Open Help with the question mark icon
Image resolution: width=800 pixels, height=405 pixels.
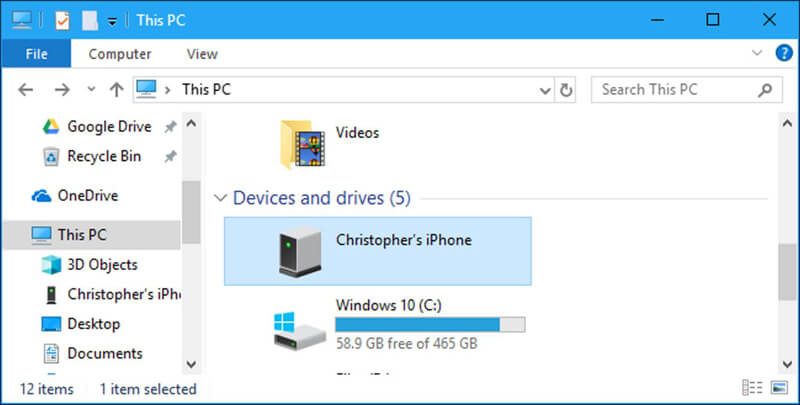(784, 53)
